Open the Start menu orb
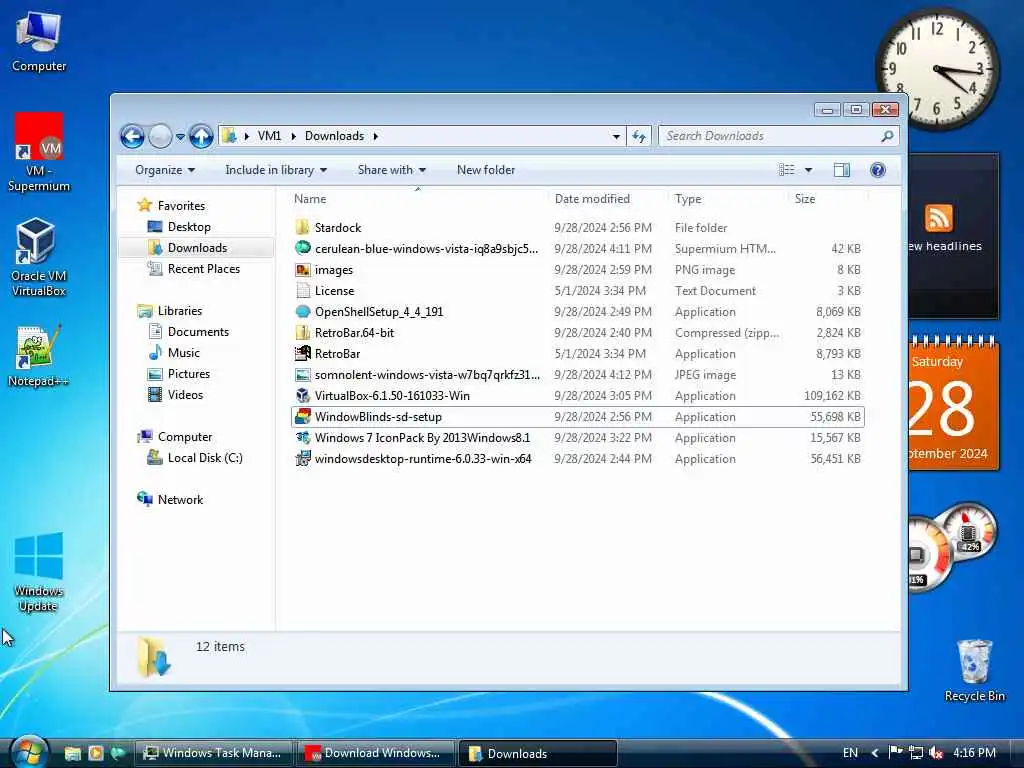 [28, 752]
